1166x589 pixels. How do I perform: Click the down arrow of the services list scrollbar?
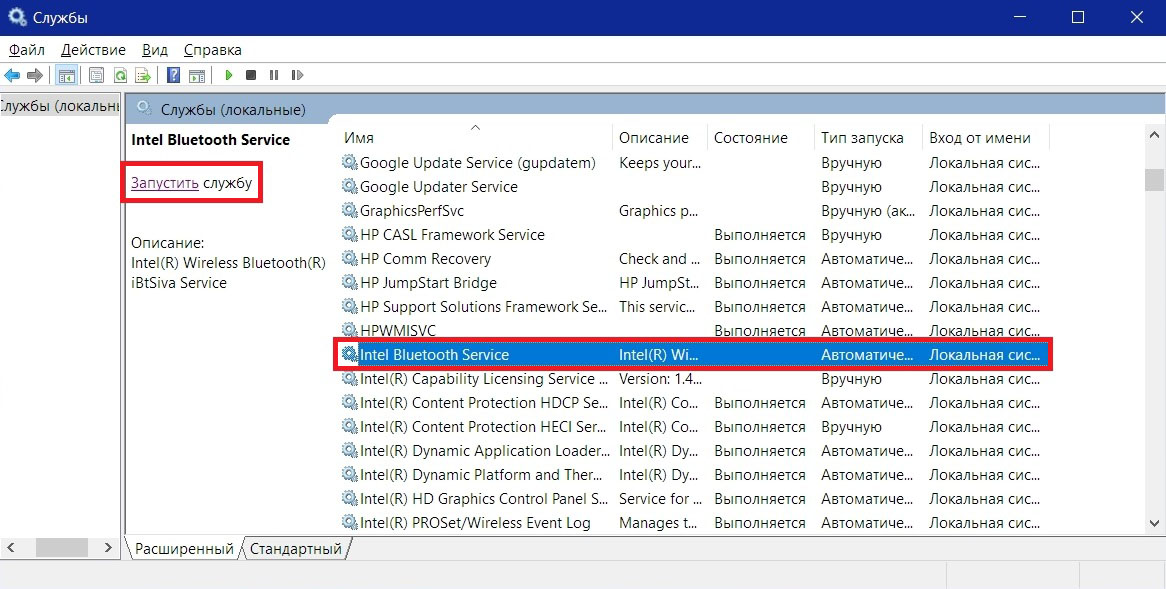(1154, 524)
